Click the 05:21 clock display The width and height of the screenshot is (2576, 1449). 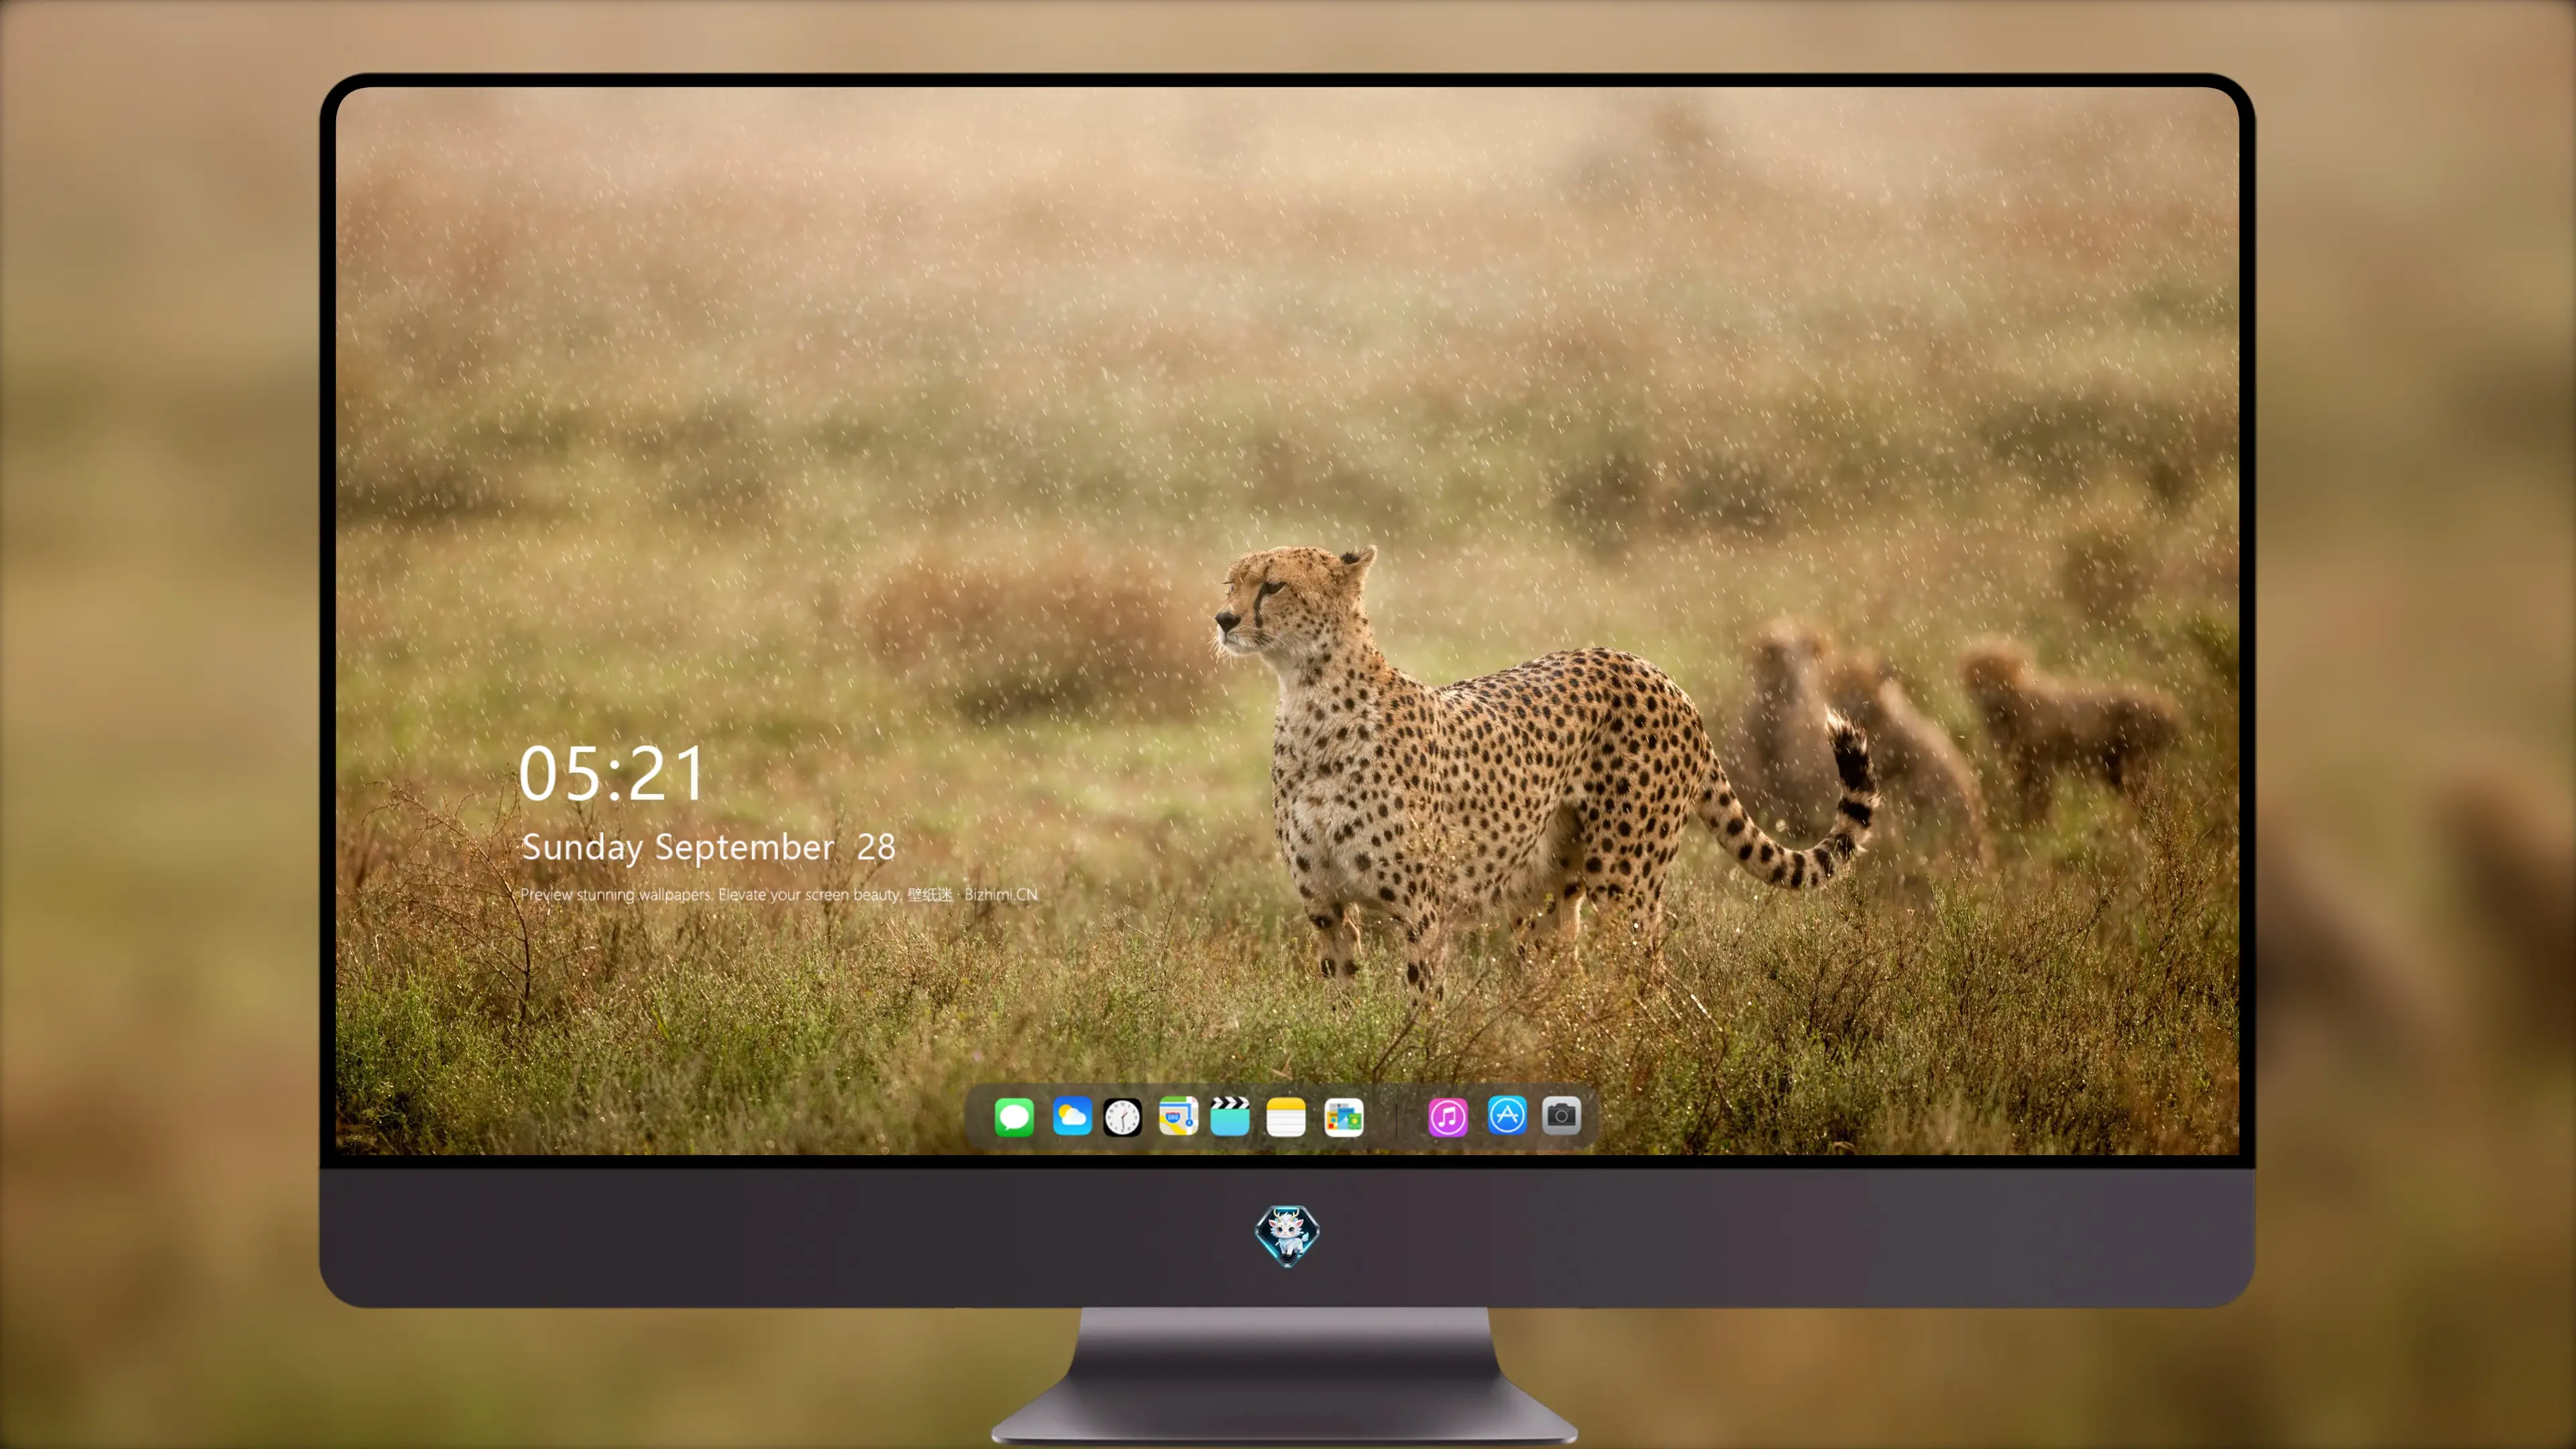612,774
